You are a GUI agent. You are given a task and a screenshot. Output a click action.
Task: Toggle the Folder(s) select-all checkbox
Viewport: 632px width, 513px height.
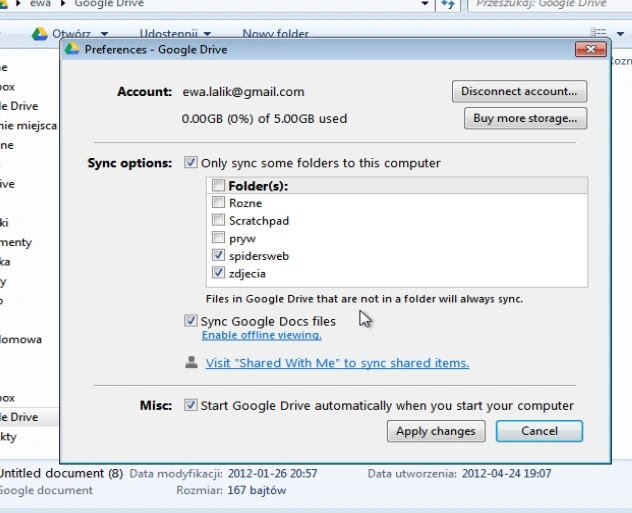[218, 185]
